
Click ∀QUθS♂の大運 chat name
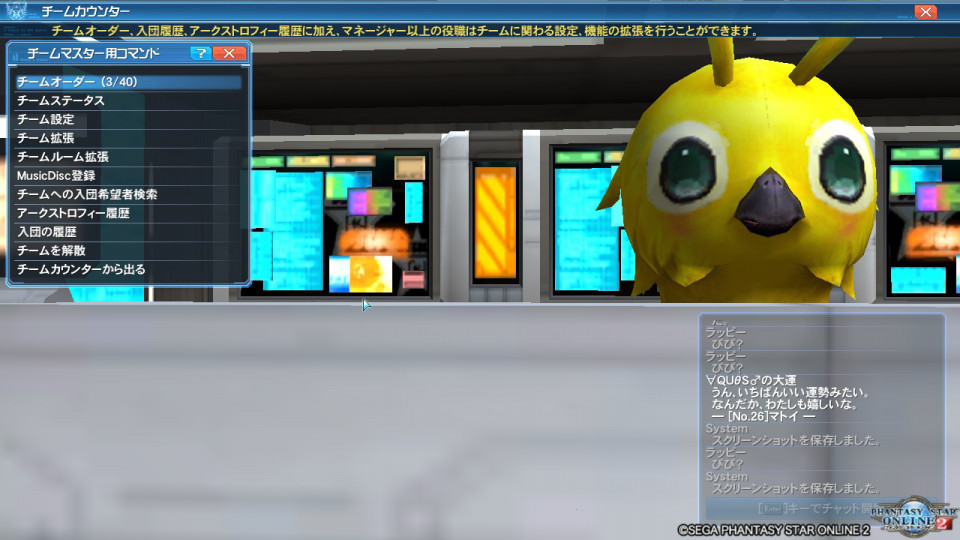click(x=751, y=380)
